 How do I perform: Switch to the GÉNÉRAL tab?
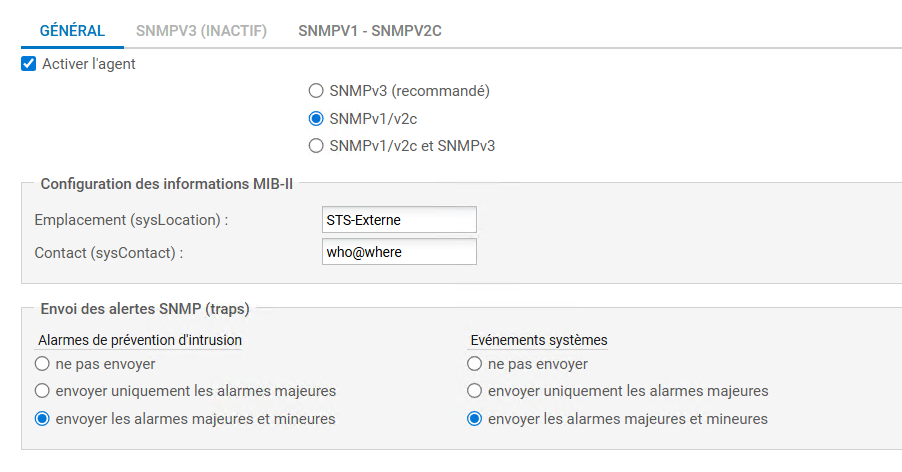click(x=72, y=31)
